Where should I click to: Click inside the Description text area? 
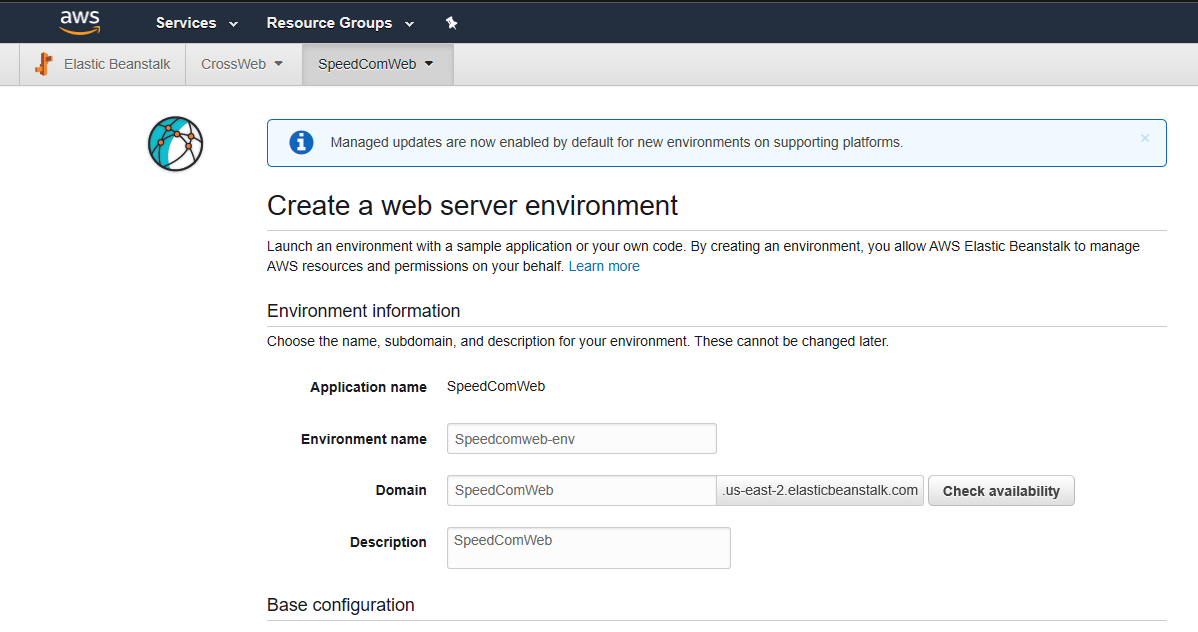coord(588,548)
